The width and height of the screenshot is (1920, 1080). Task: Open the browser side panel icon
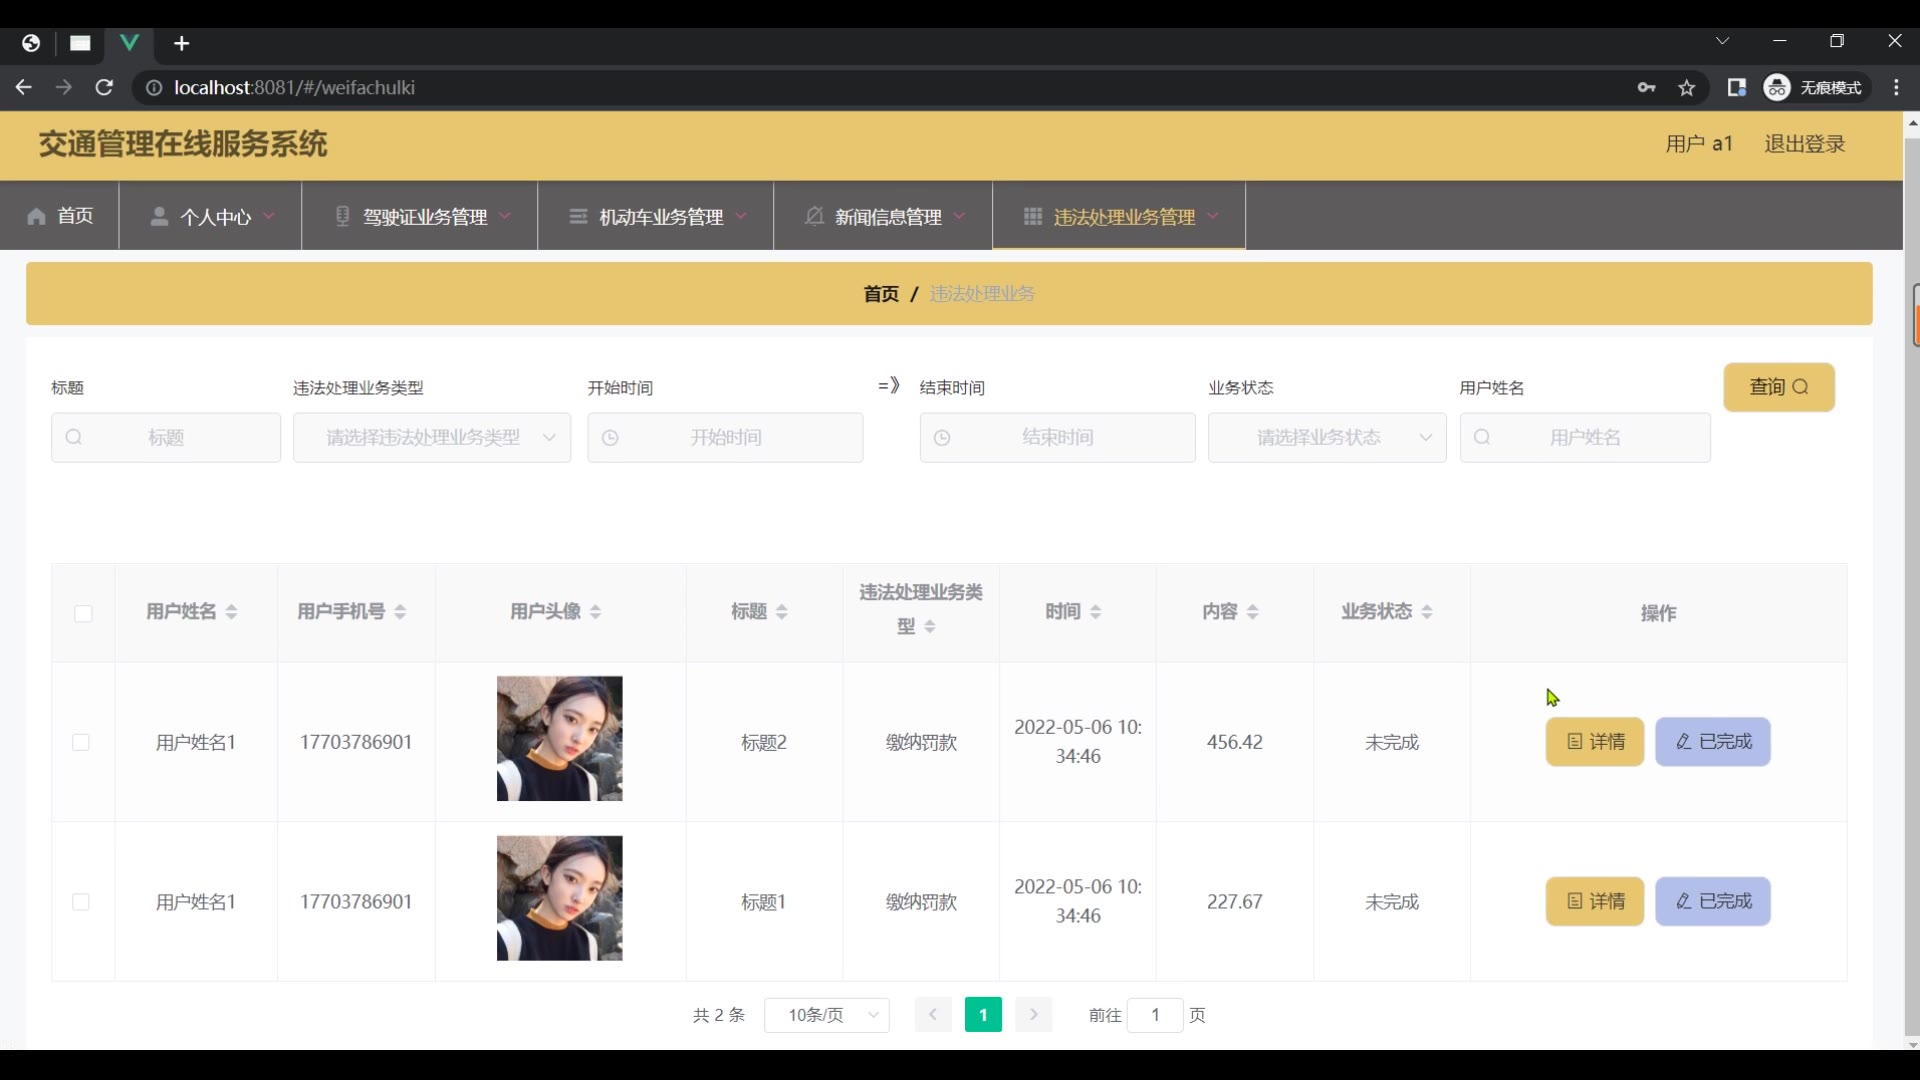1737,88
